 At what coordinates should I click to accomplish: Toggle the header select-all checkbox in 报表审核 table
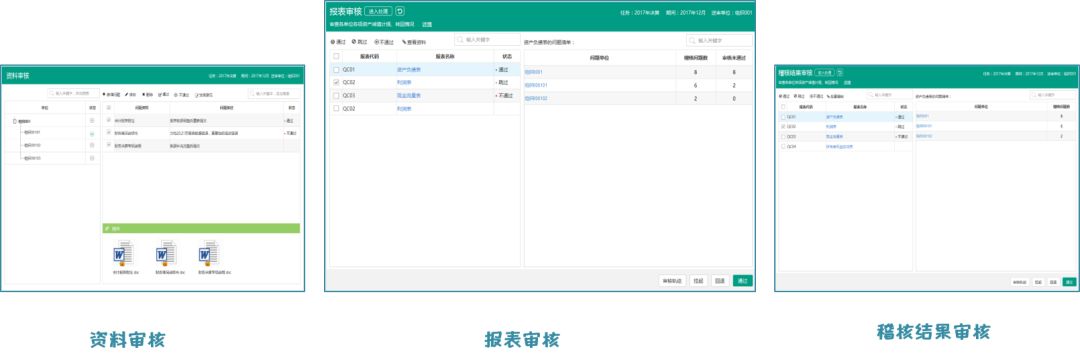tap(336, 56)
